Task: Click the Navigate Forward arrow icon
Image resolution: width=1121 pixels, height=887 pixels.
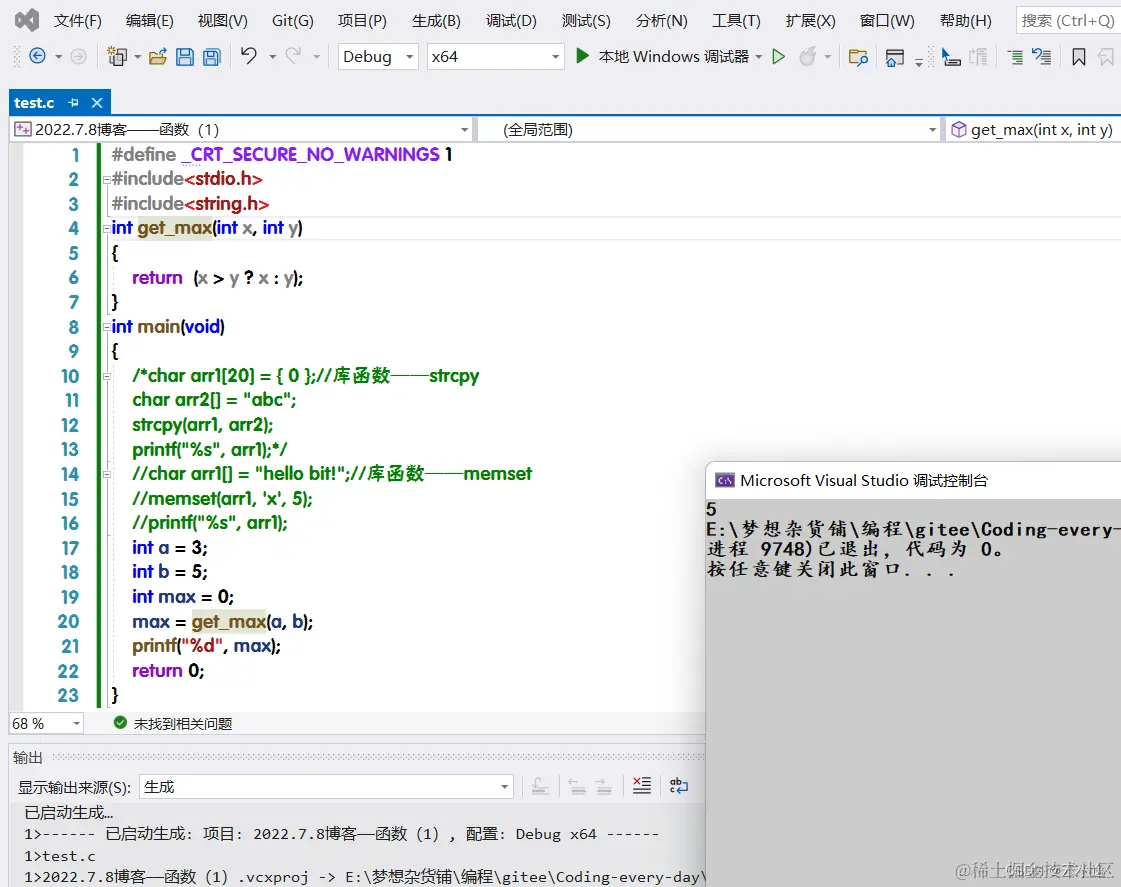Action: [x=78, y=56]
